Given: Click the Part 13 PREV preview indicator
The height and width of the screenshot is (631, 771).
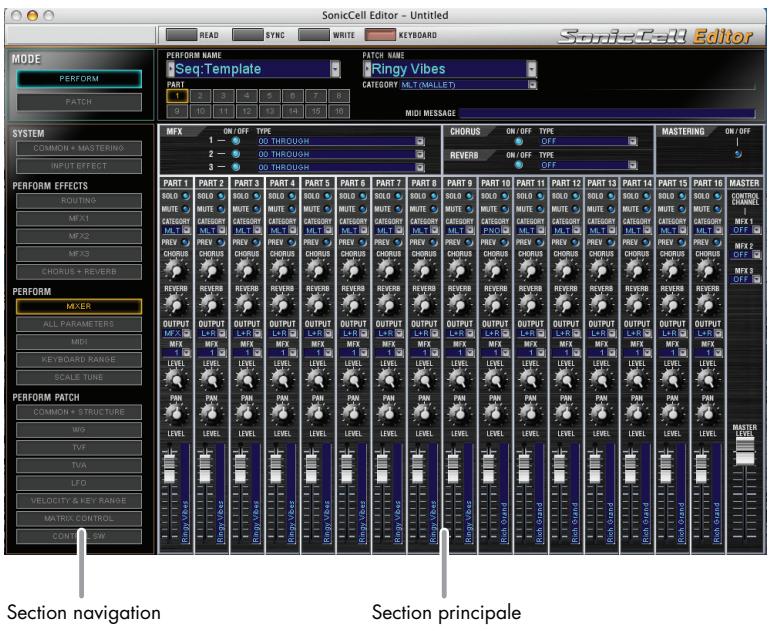Looking at the screenshot, I should [x=611, y=242].
